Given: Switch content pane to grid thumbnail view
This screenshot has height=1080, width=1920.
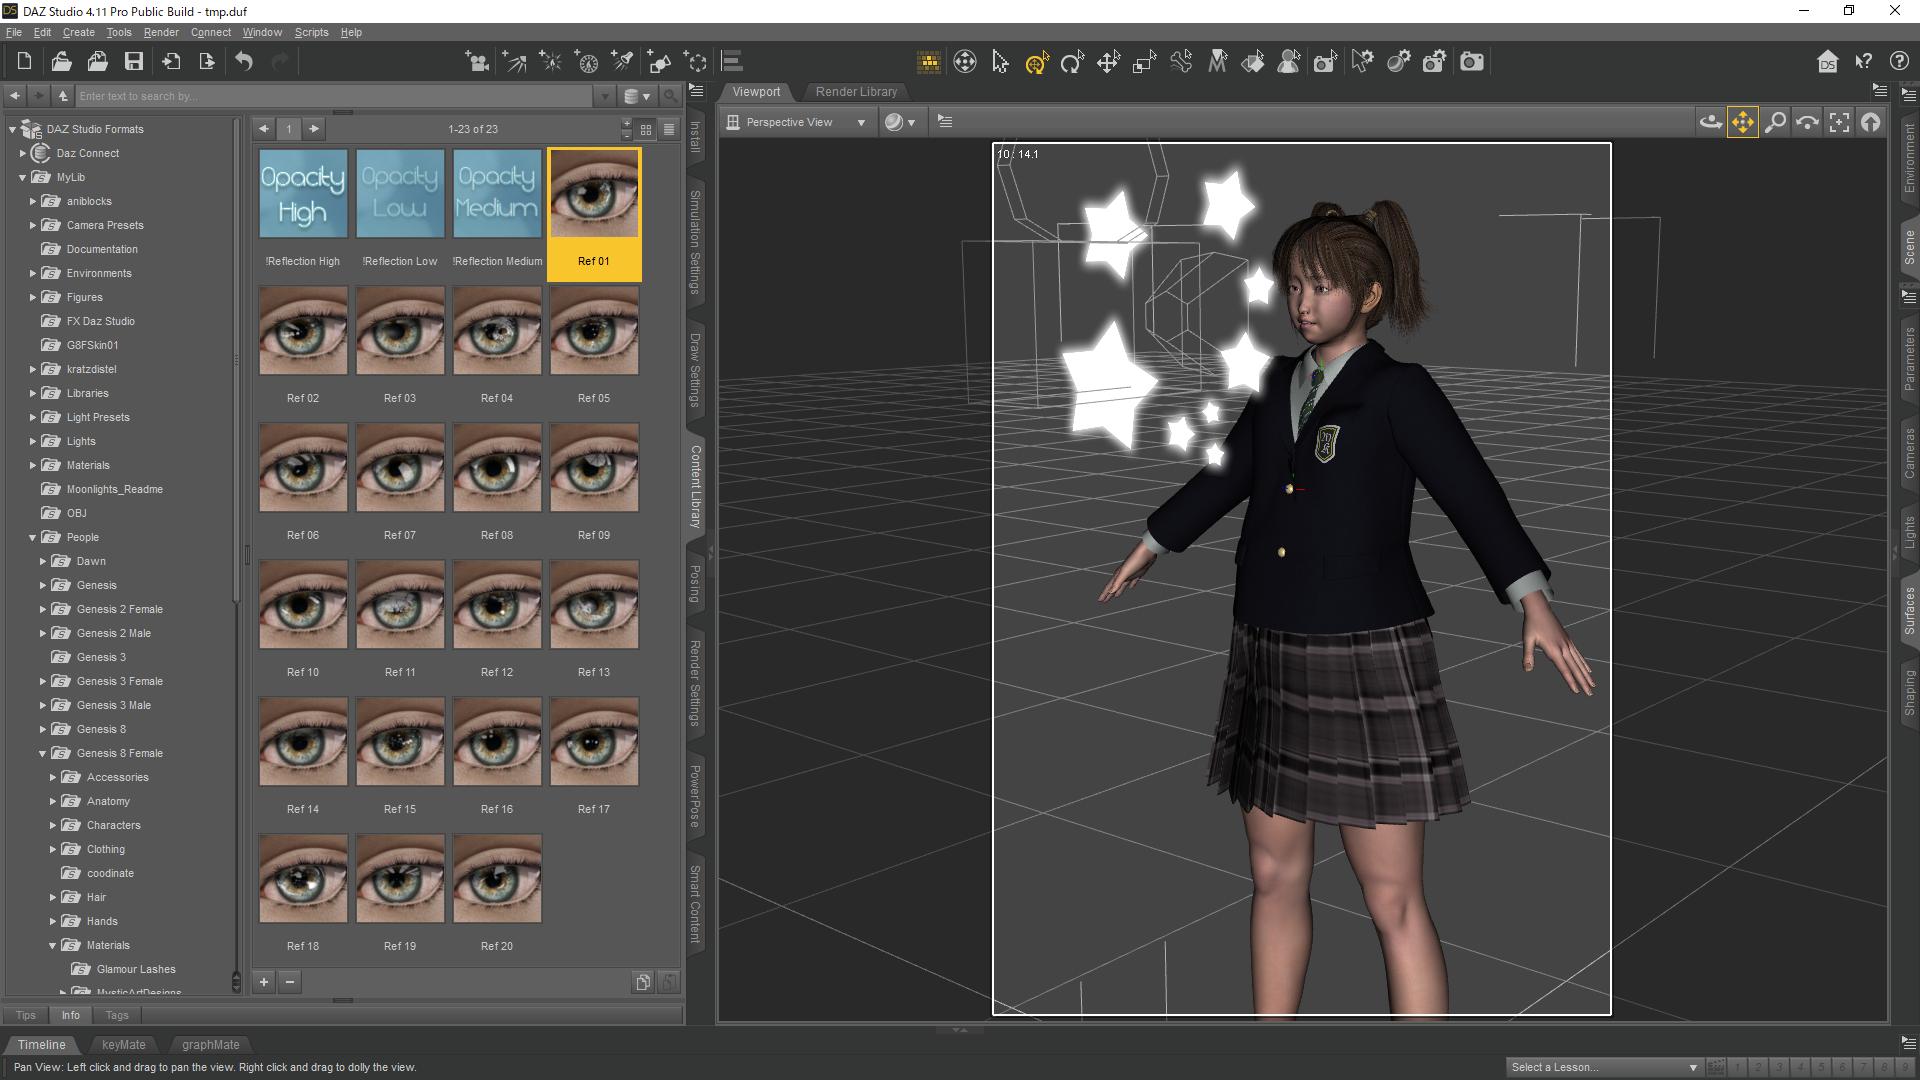Looking at the screenshot, I should click(x=646, y=129).
